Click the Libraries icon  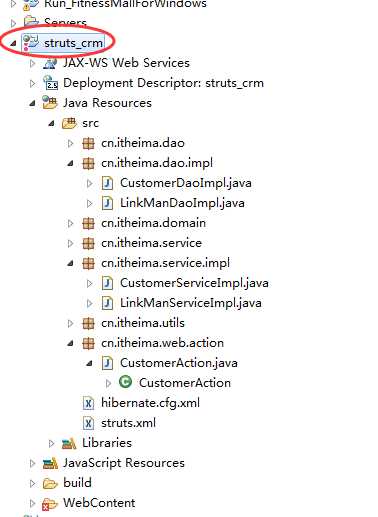[69, 443]
